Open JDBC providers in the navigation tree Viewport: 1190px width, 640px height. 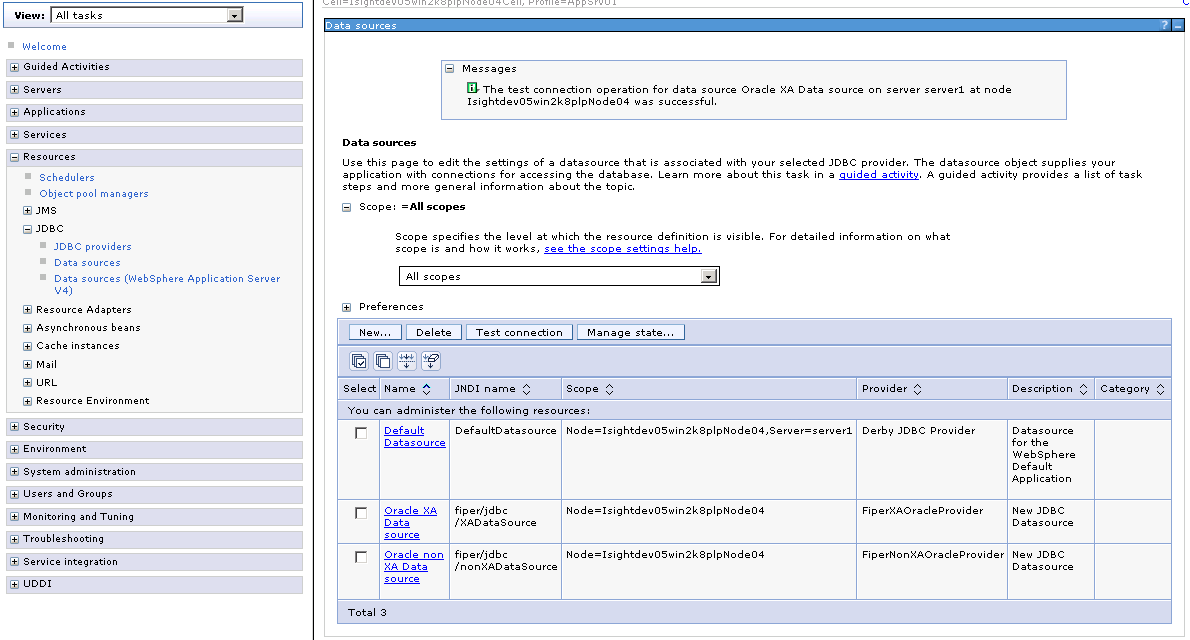click(x=92, y=246)
